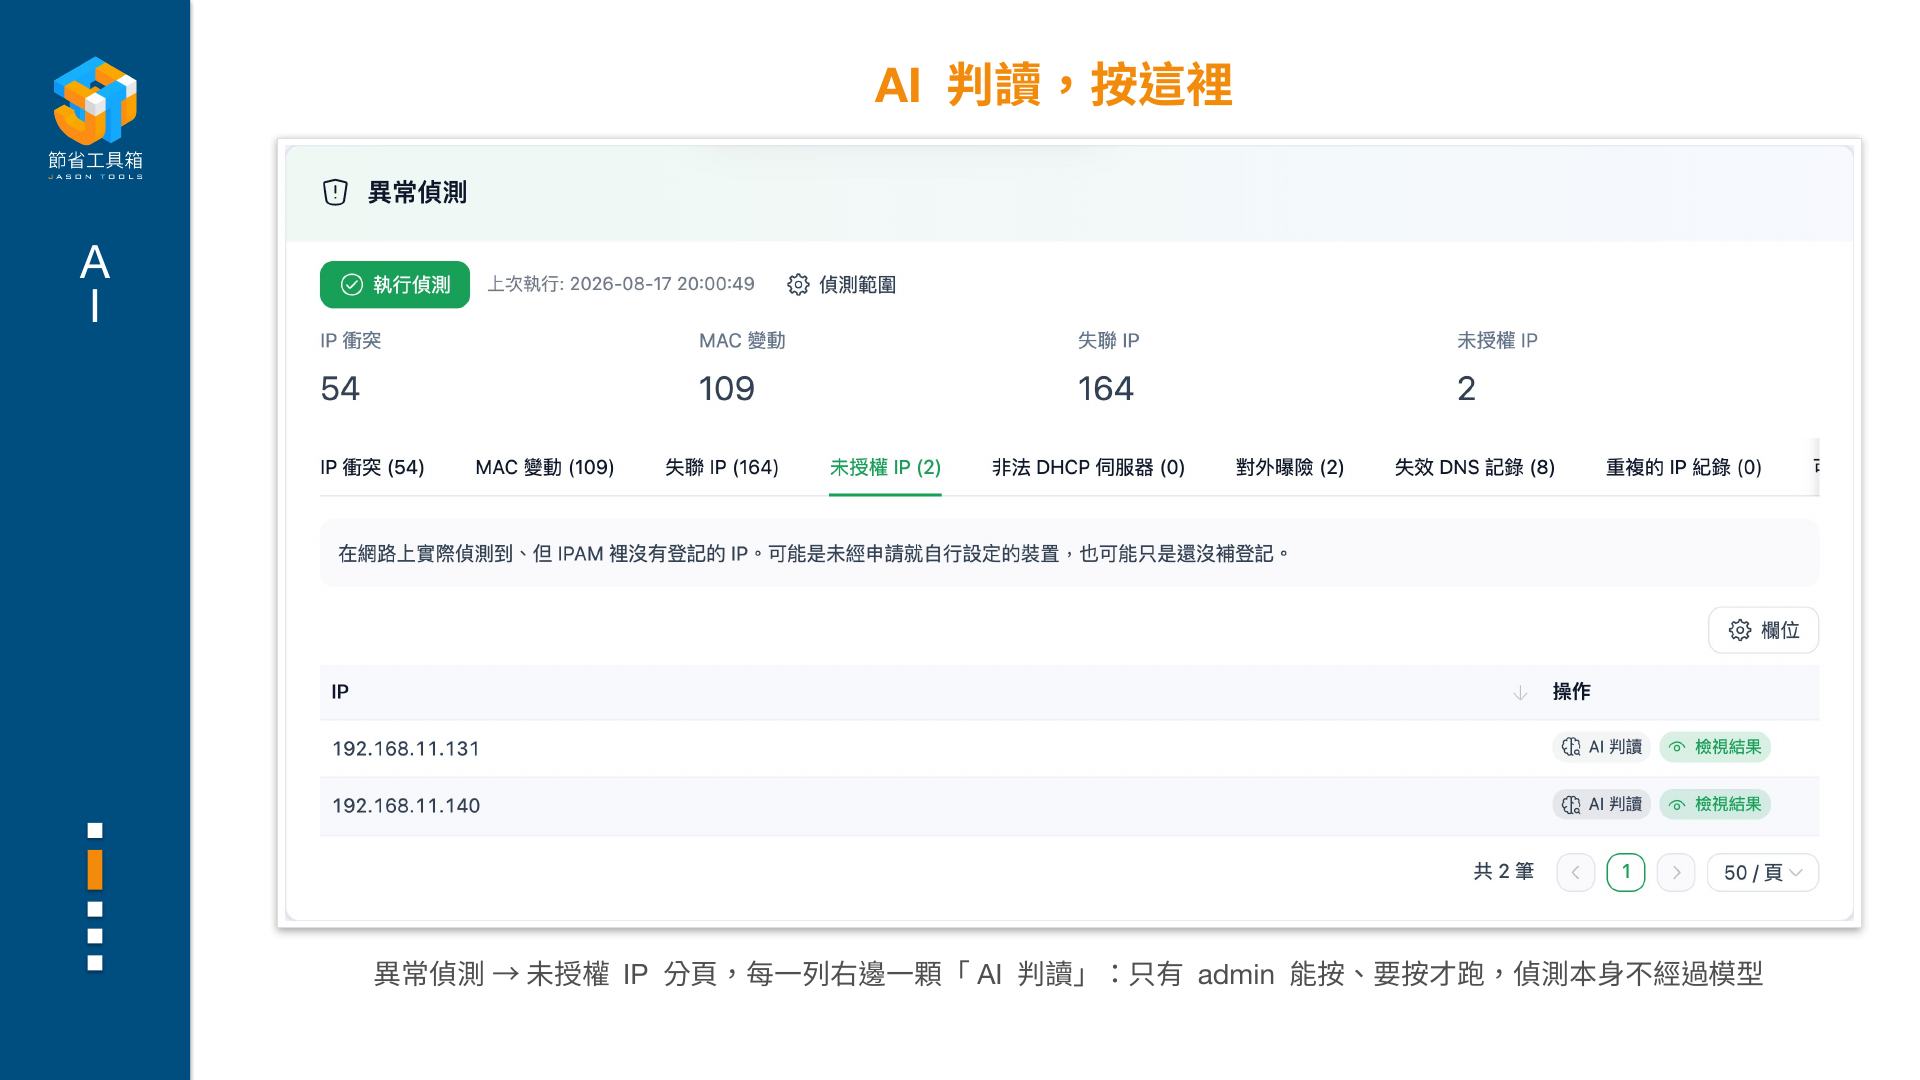Run detection with the 執行偵測 button
The image size is (1920, 1080).
coord(395,285)
